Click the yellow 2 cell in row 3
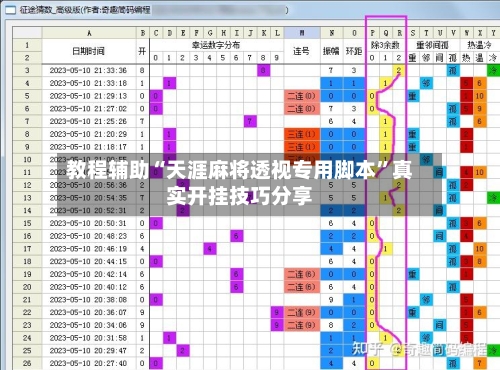Image resolution: width=500 pixels, height=370 pixels. tap(399, 70)
